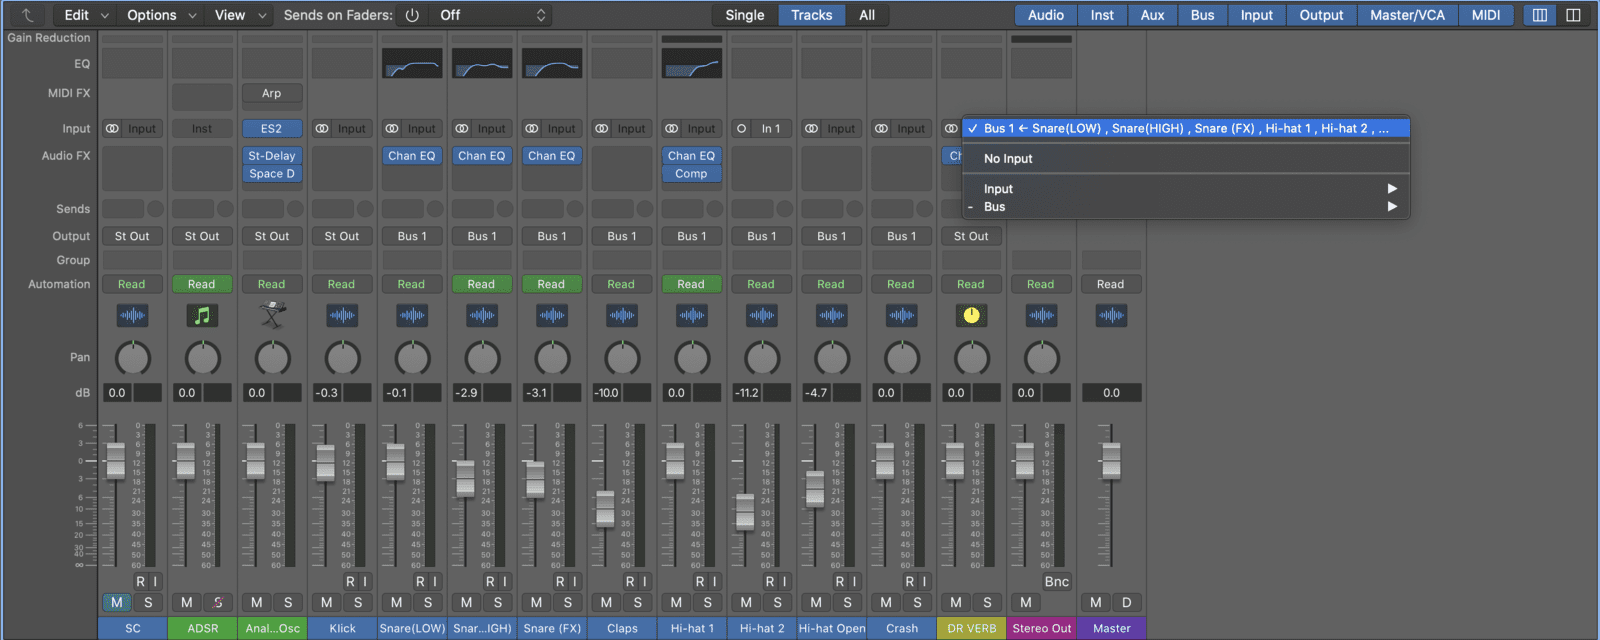The width and height of the screenshot is (1600, 640).
Task: Toggle Audio channel strip filter
Action: click(x=1046, y=15)
